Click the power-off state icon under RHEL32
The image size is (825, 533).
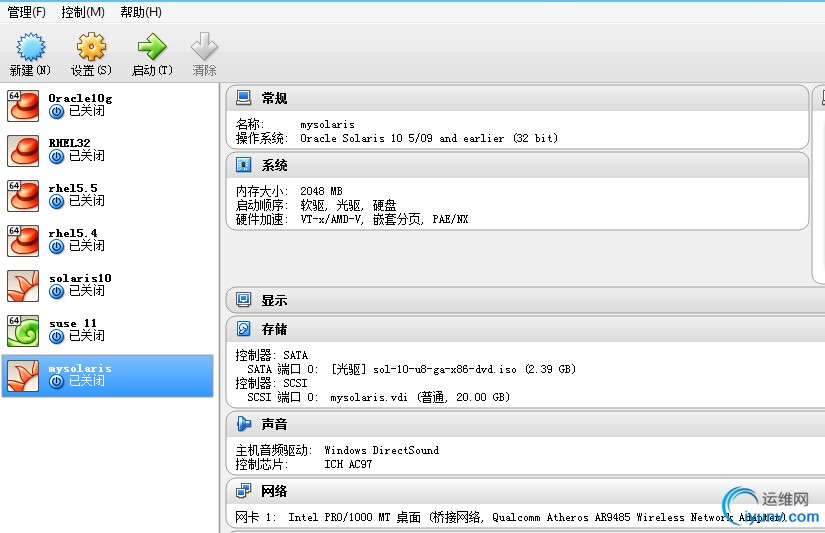coord(56,156)
